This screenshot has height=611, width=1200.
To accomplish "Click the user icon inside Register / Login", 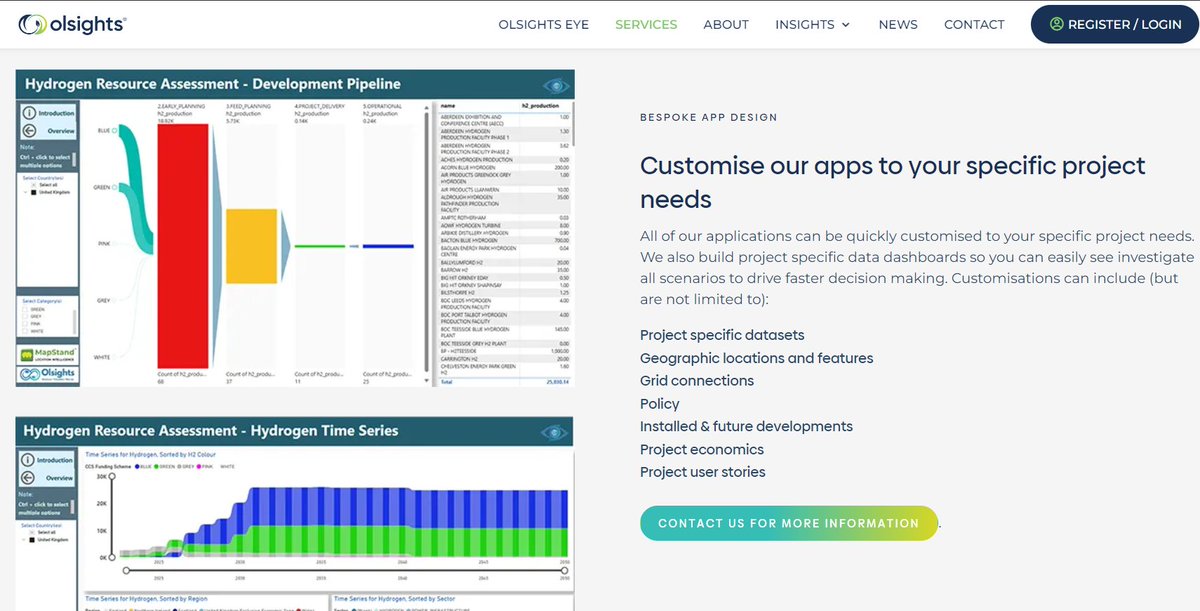I will click(1056, 24).
